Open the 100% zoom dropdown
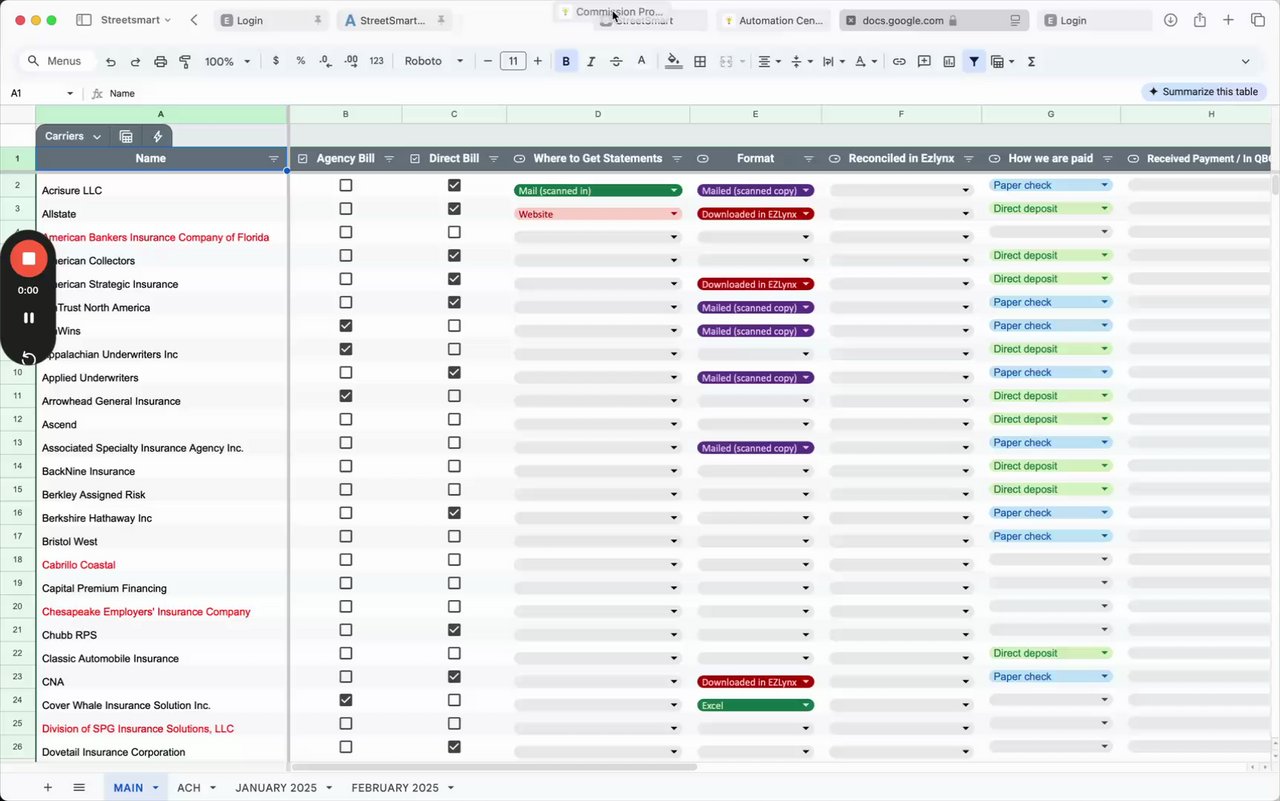 pyautogui.click(x=227, y=62)
